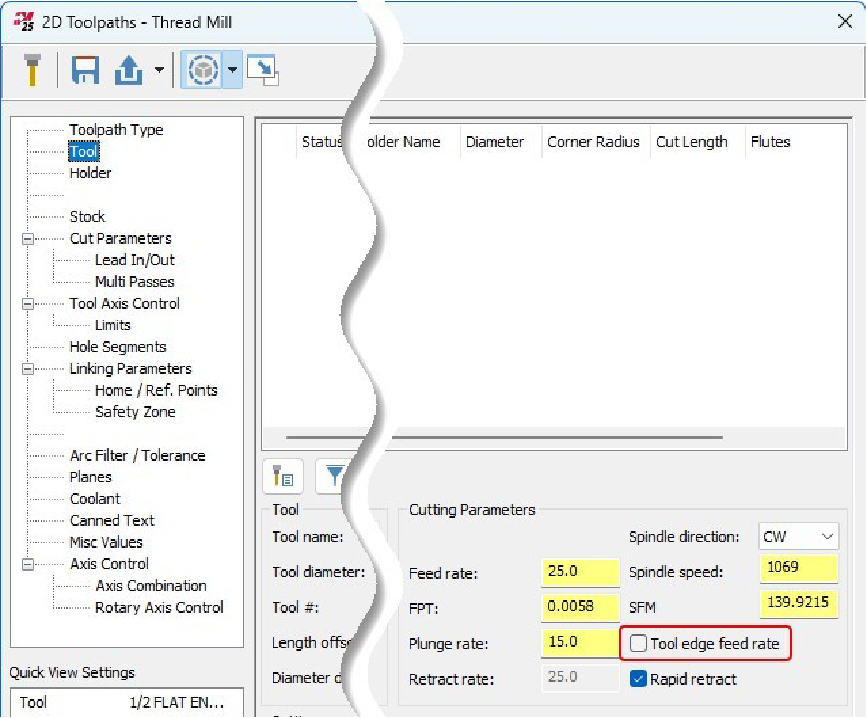Open the Misc Values page

pyautogui.click(x=106, y=542)
